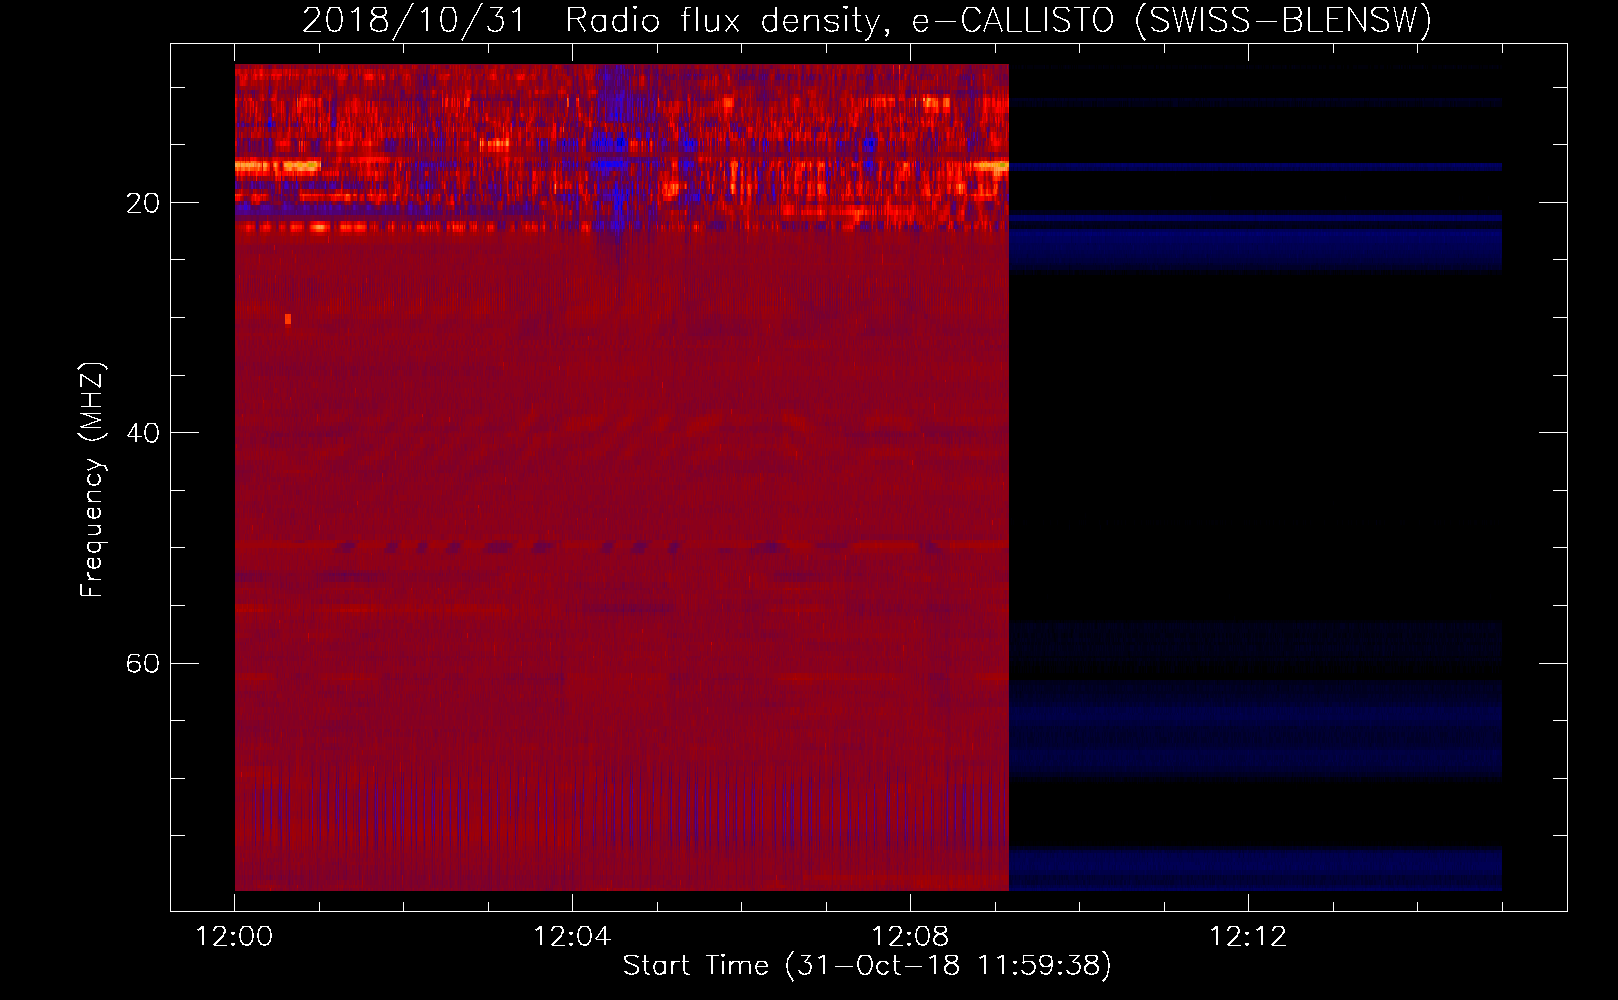
Task: Click the 20 frequency tick label
Action: (x=142, y=203)
